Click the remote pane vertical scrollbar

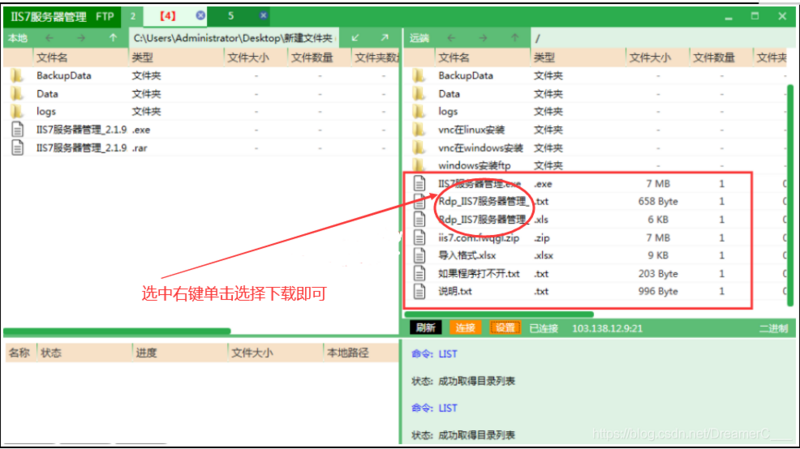[791, 195]
